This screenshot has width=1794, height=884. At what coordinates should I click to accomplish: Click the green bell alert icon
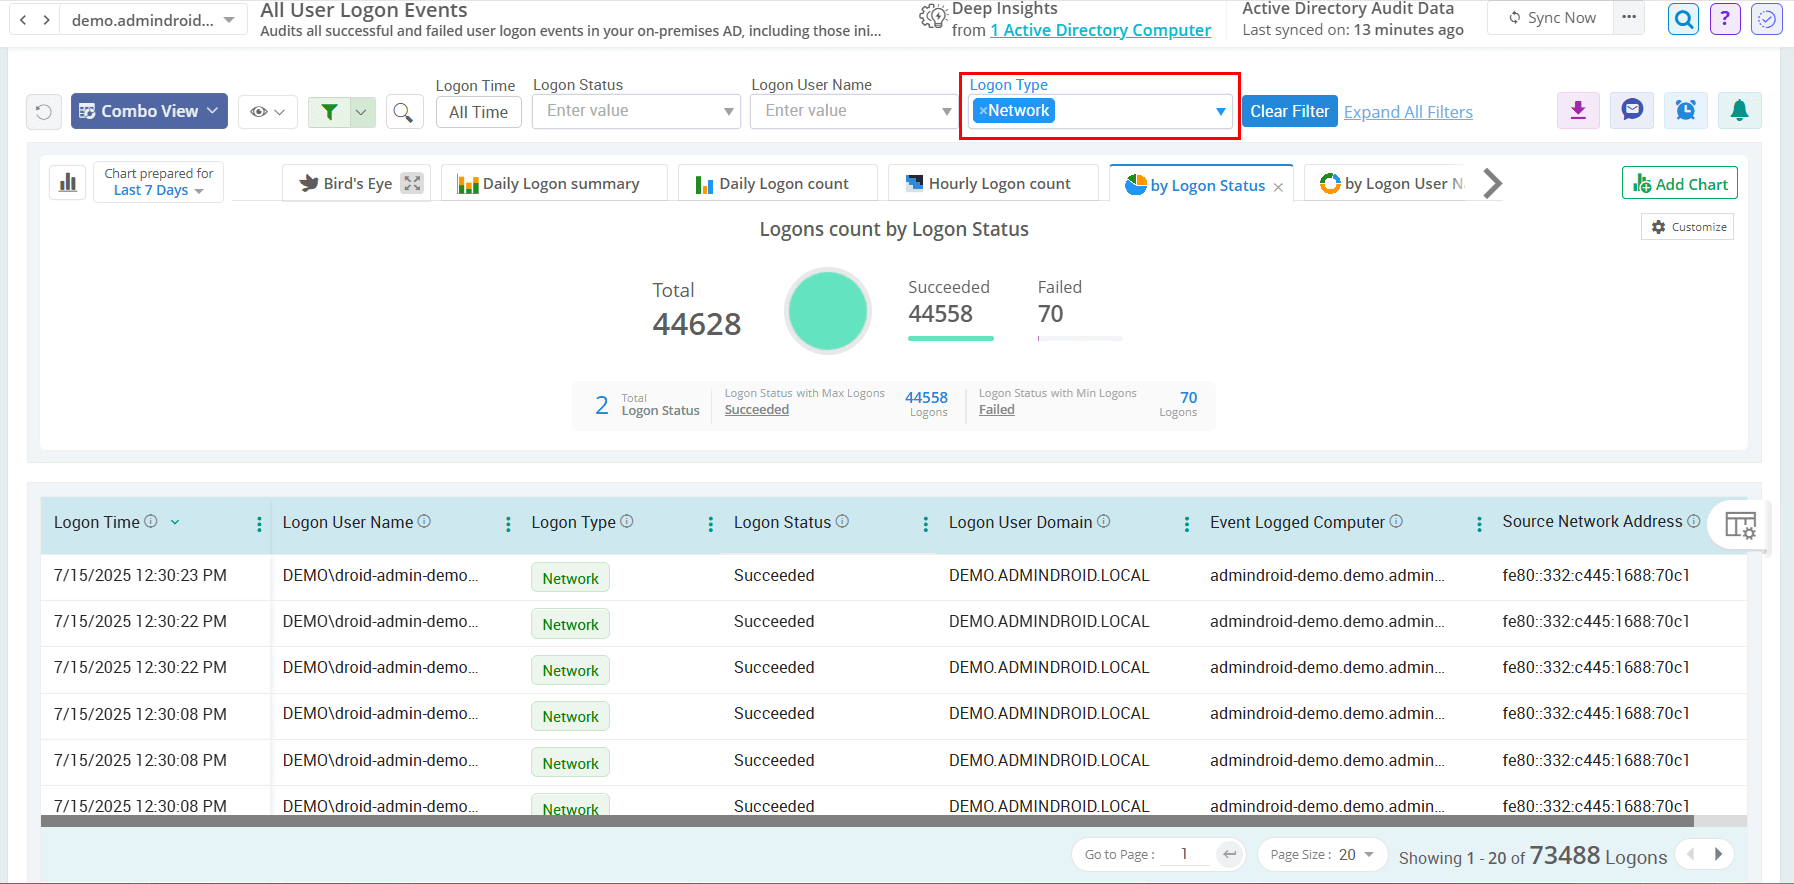point(1740,111)
